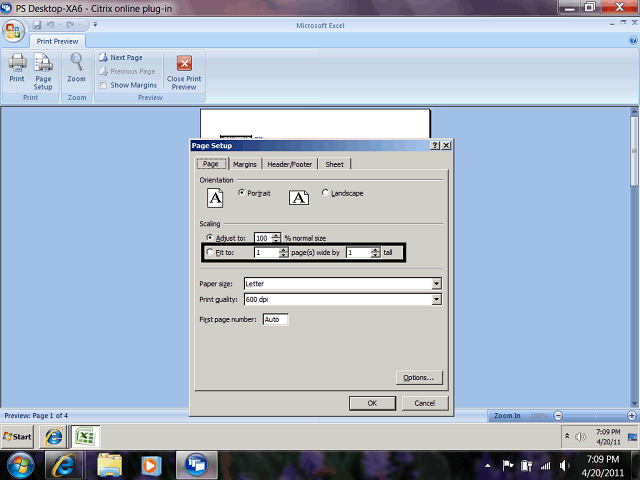Switch to the Sheet tab
Image resolution: width=640 pixels, height=480 pixels.
(x=335, y=164)
